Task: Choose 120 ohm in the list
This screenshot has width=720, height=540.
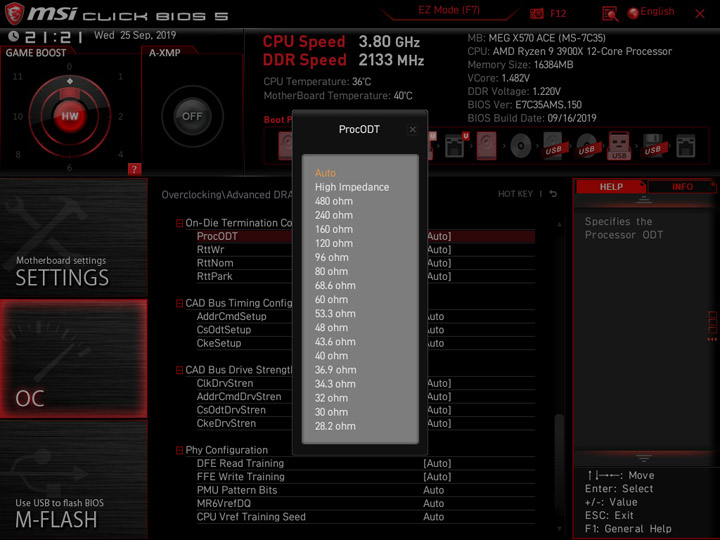Action: click(334, 243)
